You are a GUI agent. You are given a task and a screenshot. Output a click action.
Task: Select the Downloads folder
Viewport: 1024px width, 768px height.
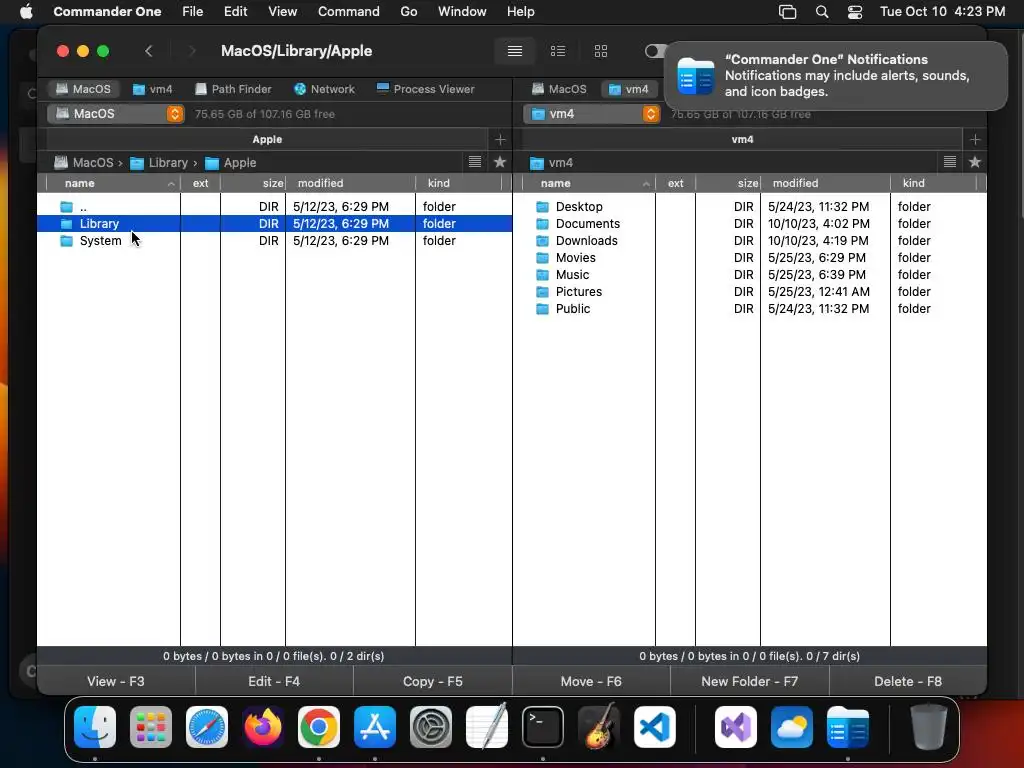pyautogui.click(x=750, y=240)
